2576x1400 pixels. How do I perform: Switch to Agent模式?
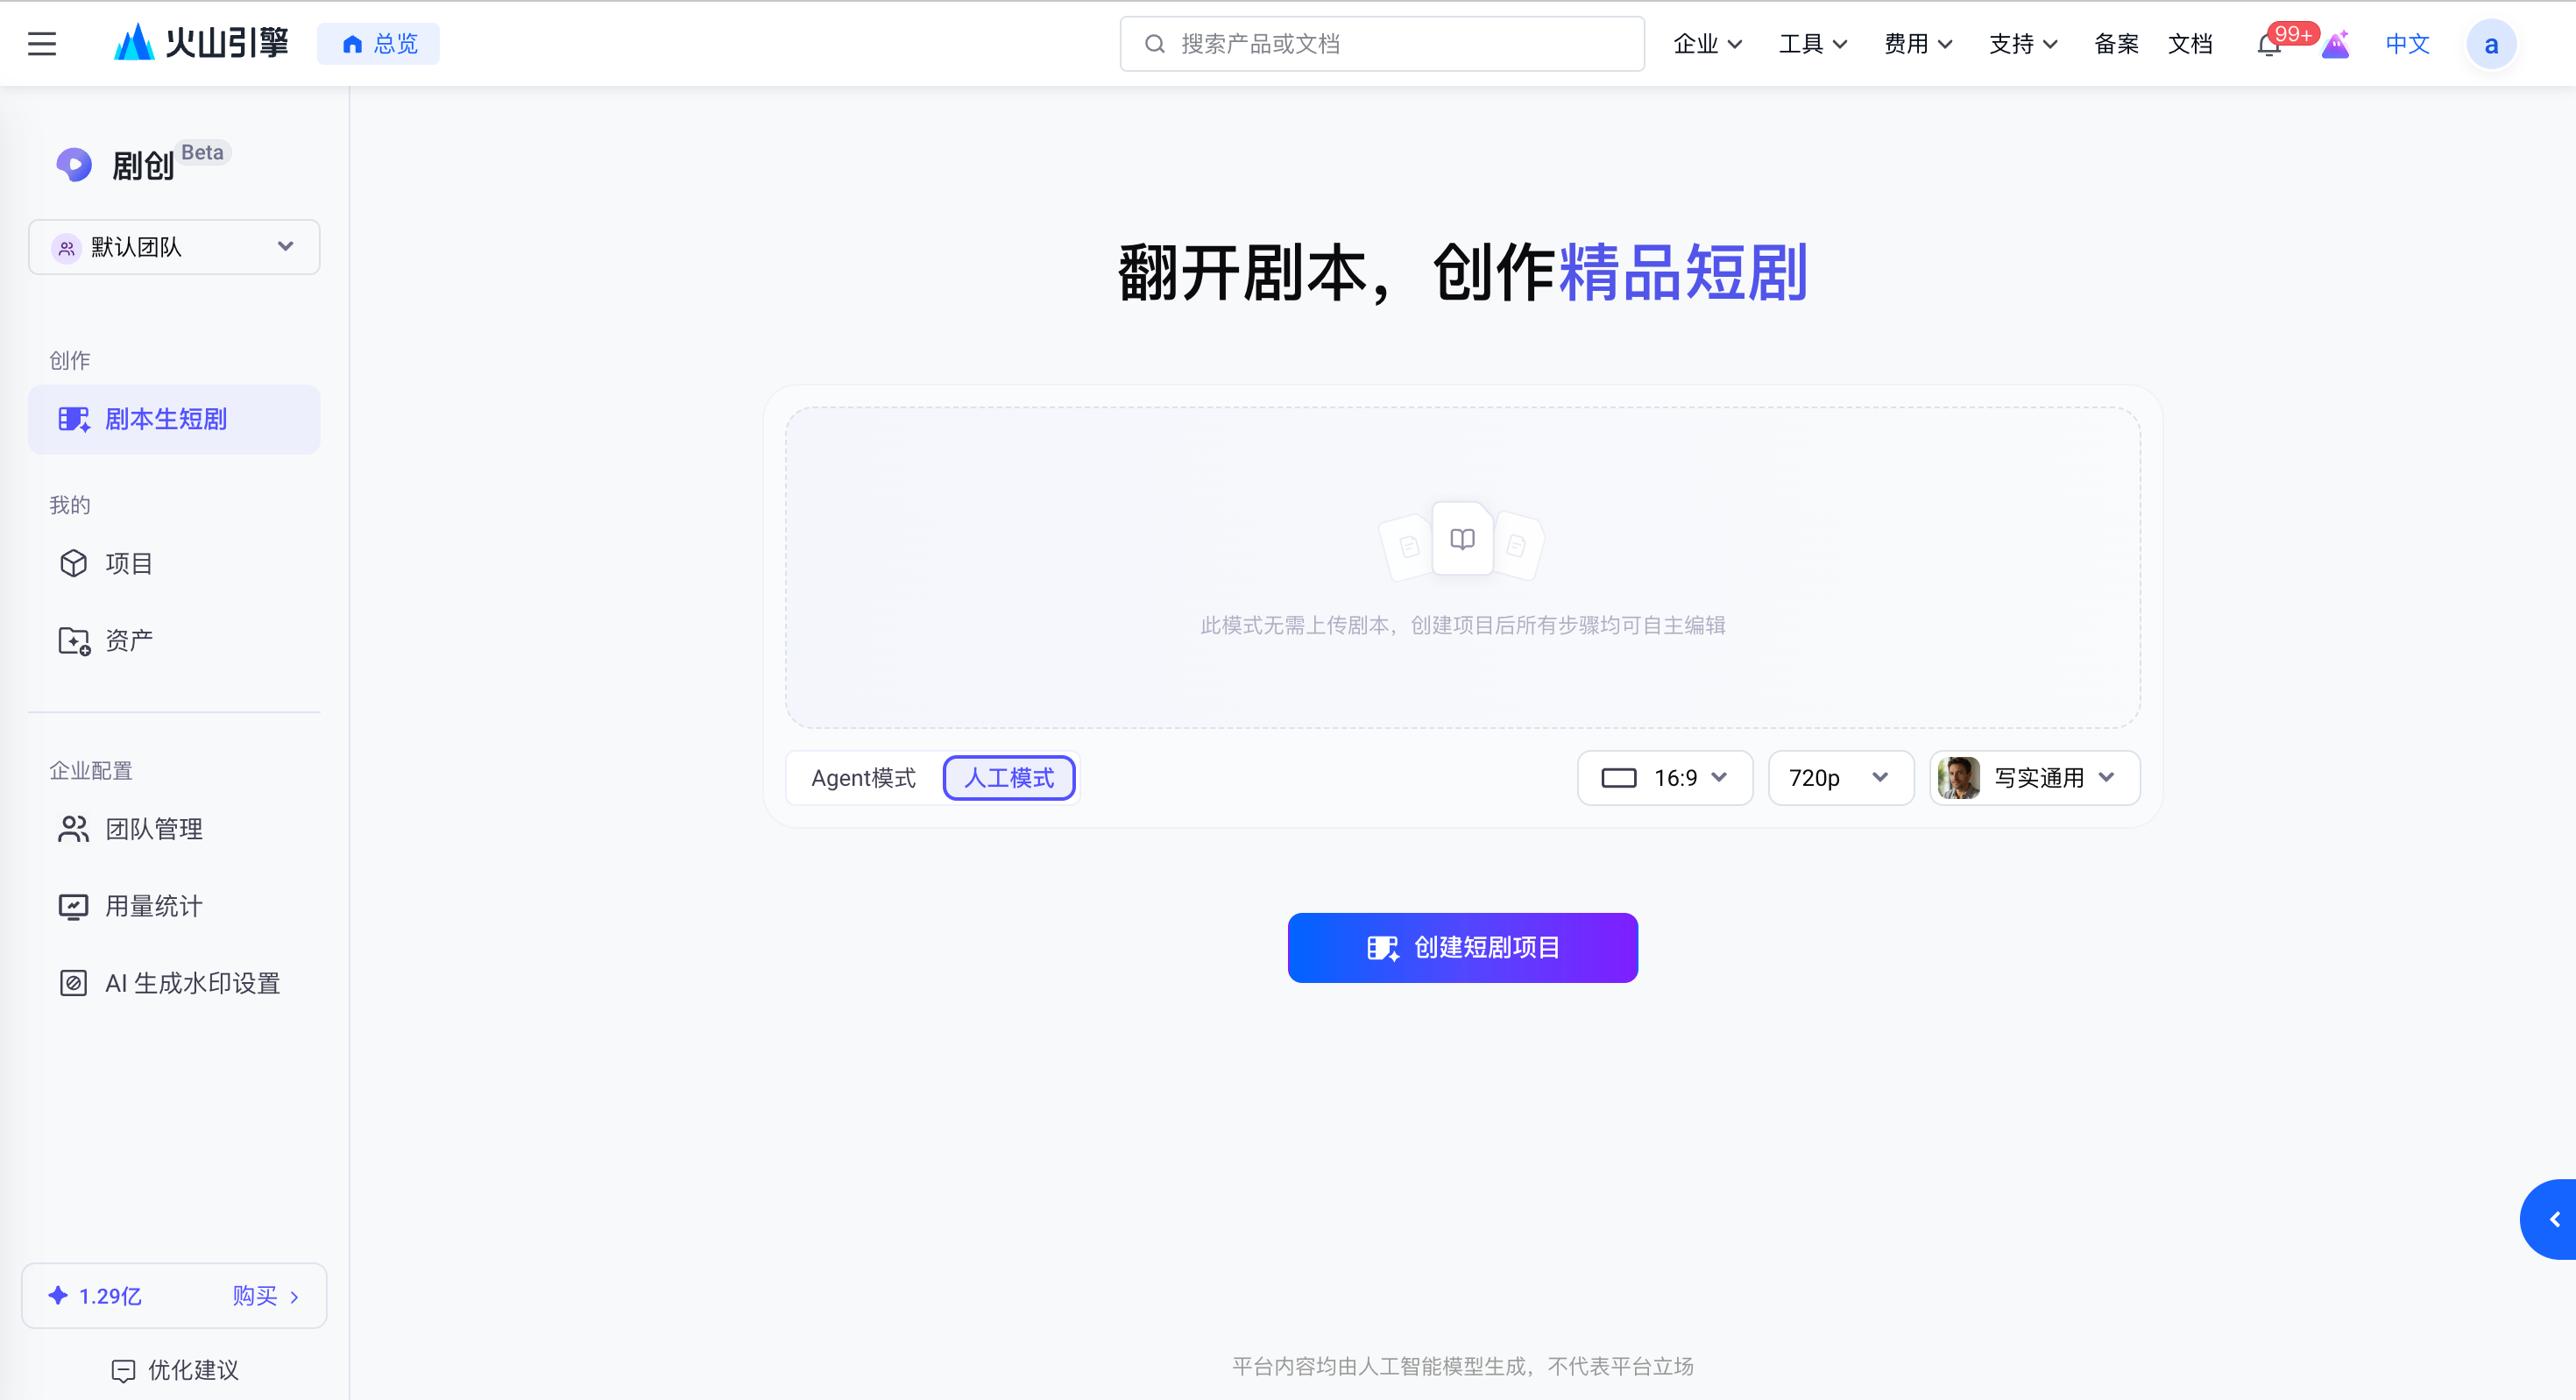(x=863, y=778)
